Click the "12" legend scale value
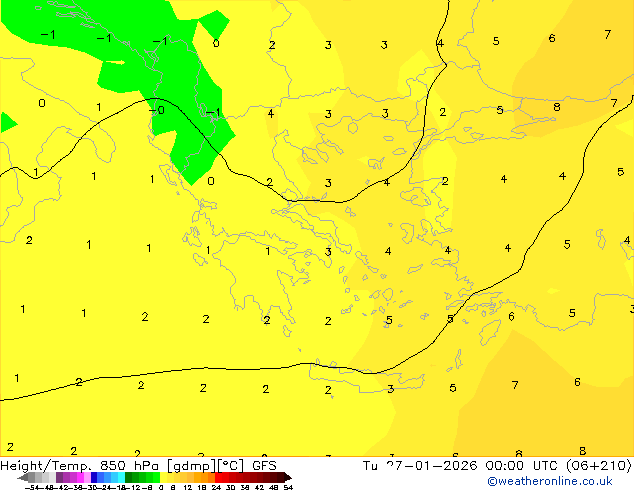 coord(188,487)
